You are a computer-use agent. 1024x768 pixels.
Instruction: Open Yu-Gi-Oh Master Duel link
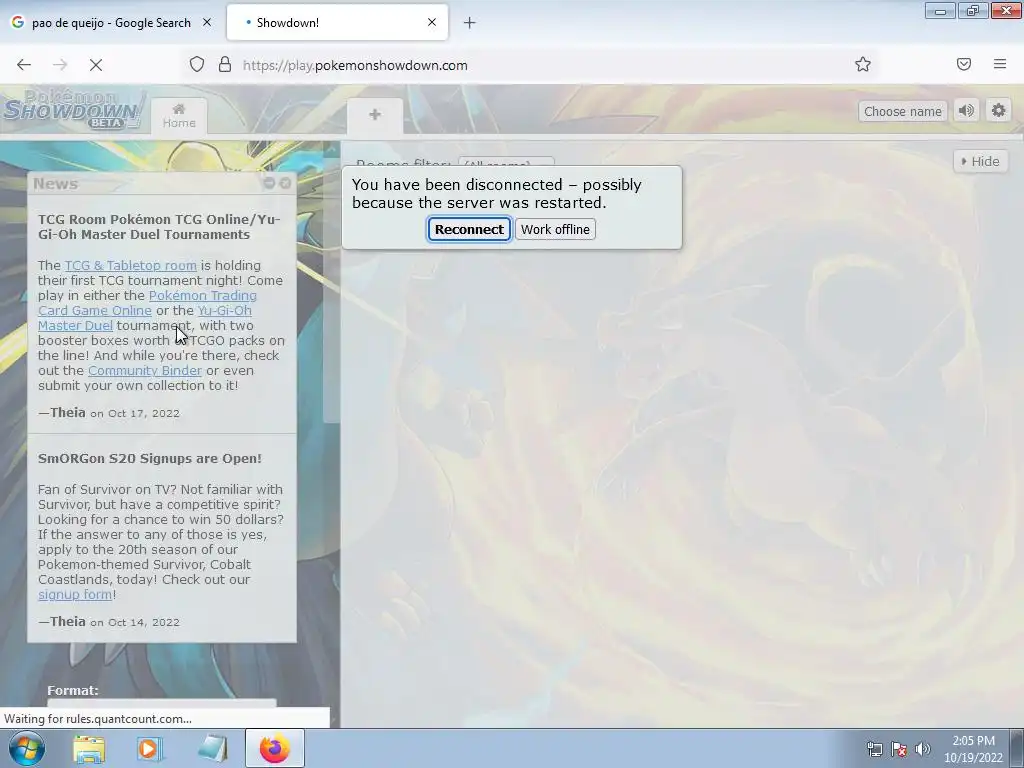pyautogui.click(x=144, y=318)
